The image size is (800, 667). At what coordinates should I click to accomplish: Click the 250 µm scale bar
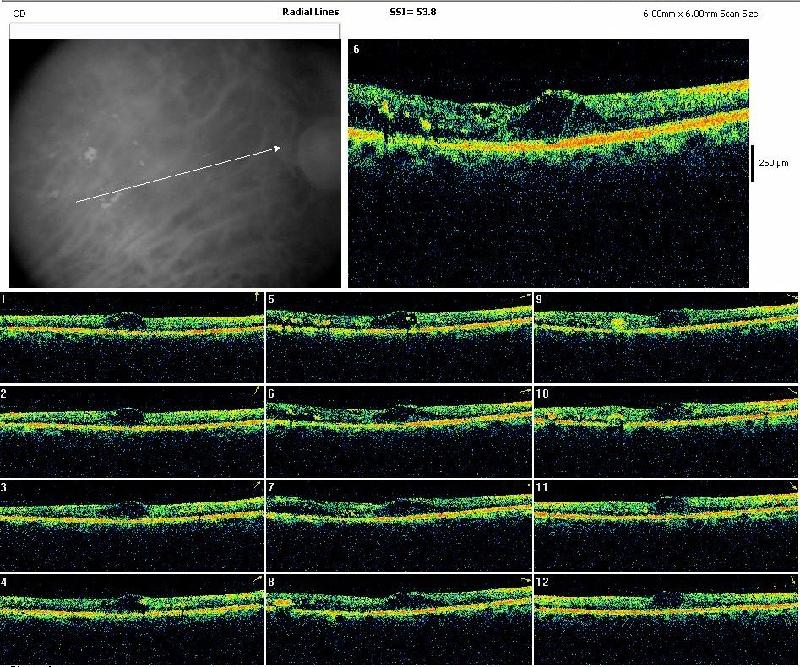[x=753, y=162]
